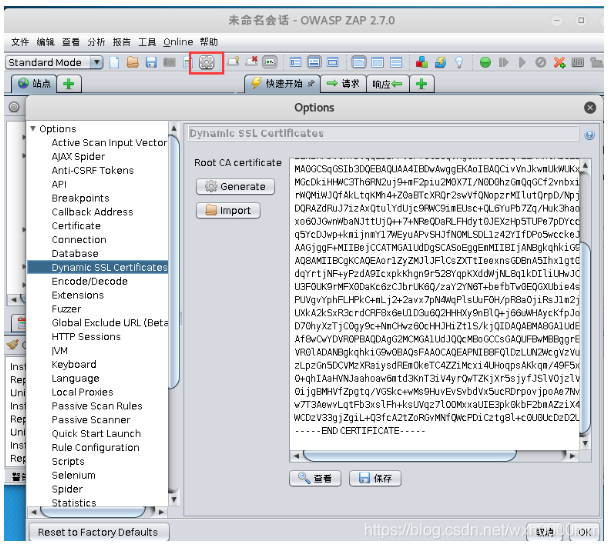Switch to the 响应 tab
The image size is (610, 549).
[387, 84]
